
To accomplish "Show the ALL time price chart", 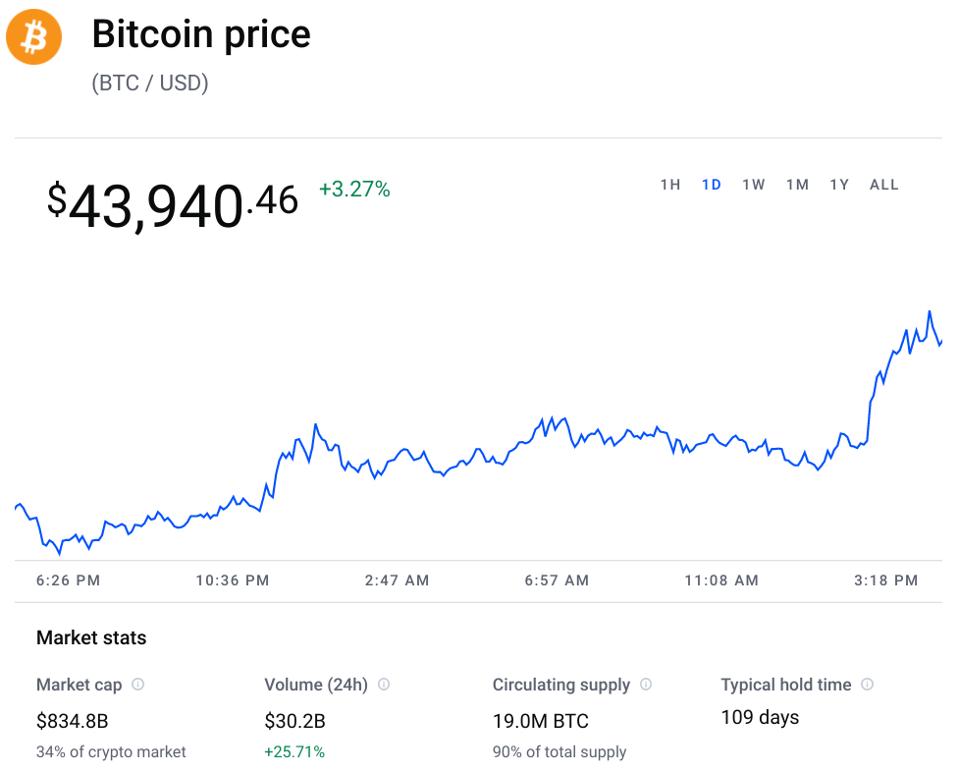I will 884,185.
